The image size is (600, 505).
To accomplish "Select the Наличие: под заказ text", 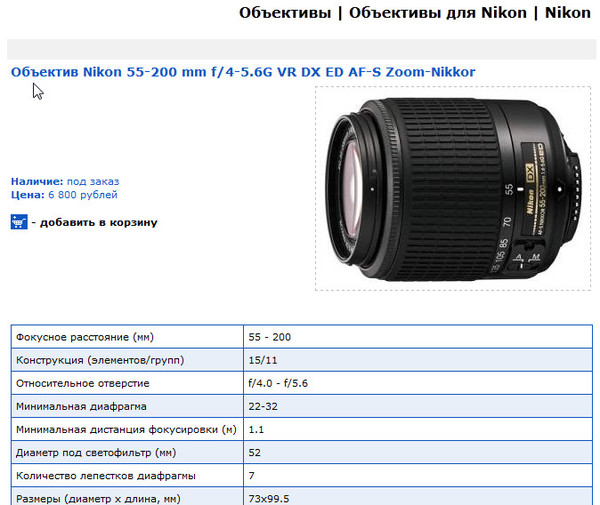I will point(65,181).
